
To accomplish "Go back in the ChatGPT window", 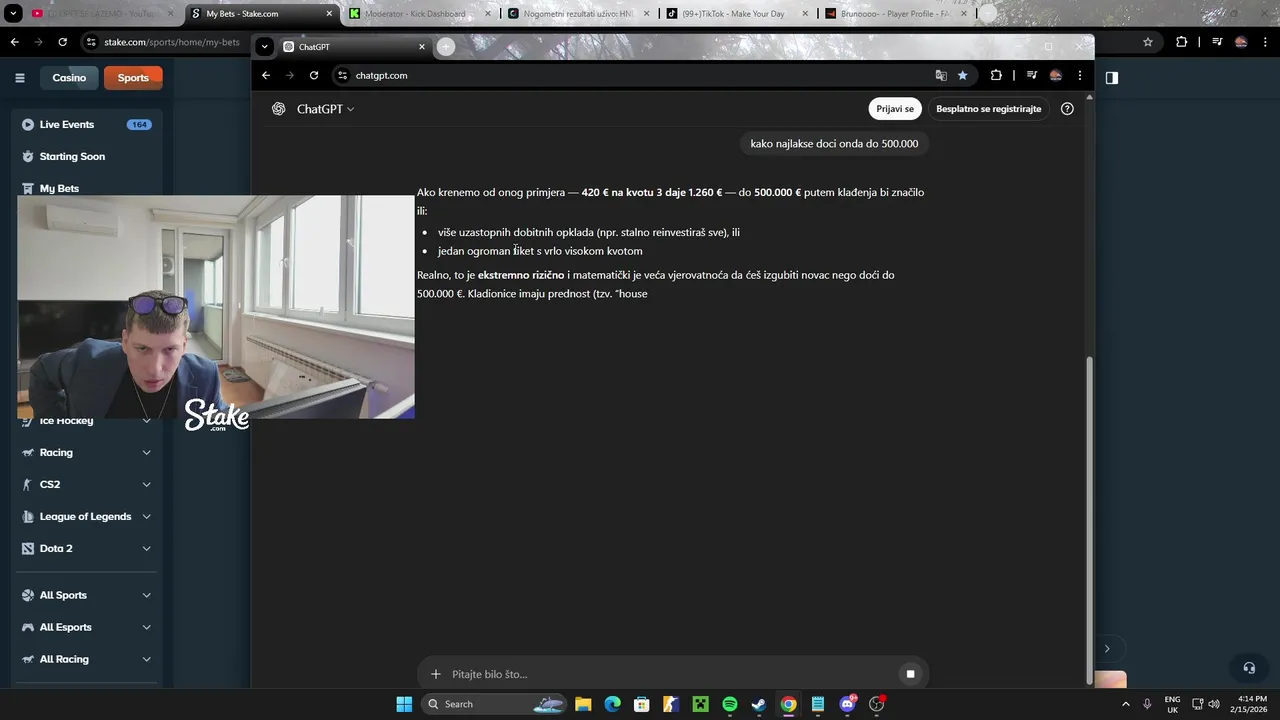I will click(x=266, y=75).
